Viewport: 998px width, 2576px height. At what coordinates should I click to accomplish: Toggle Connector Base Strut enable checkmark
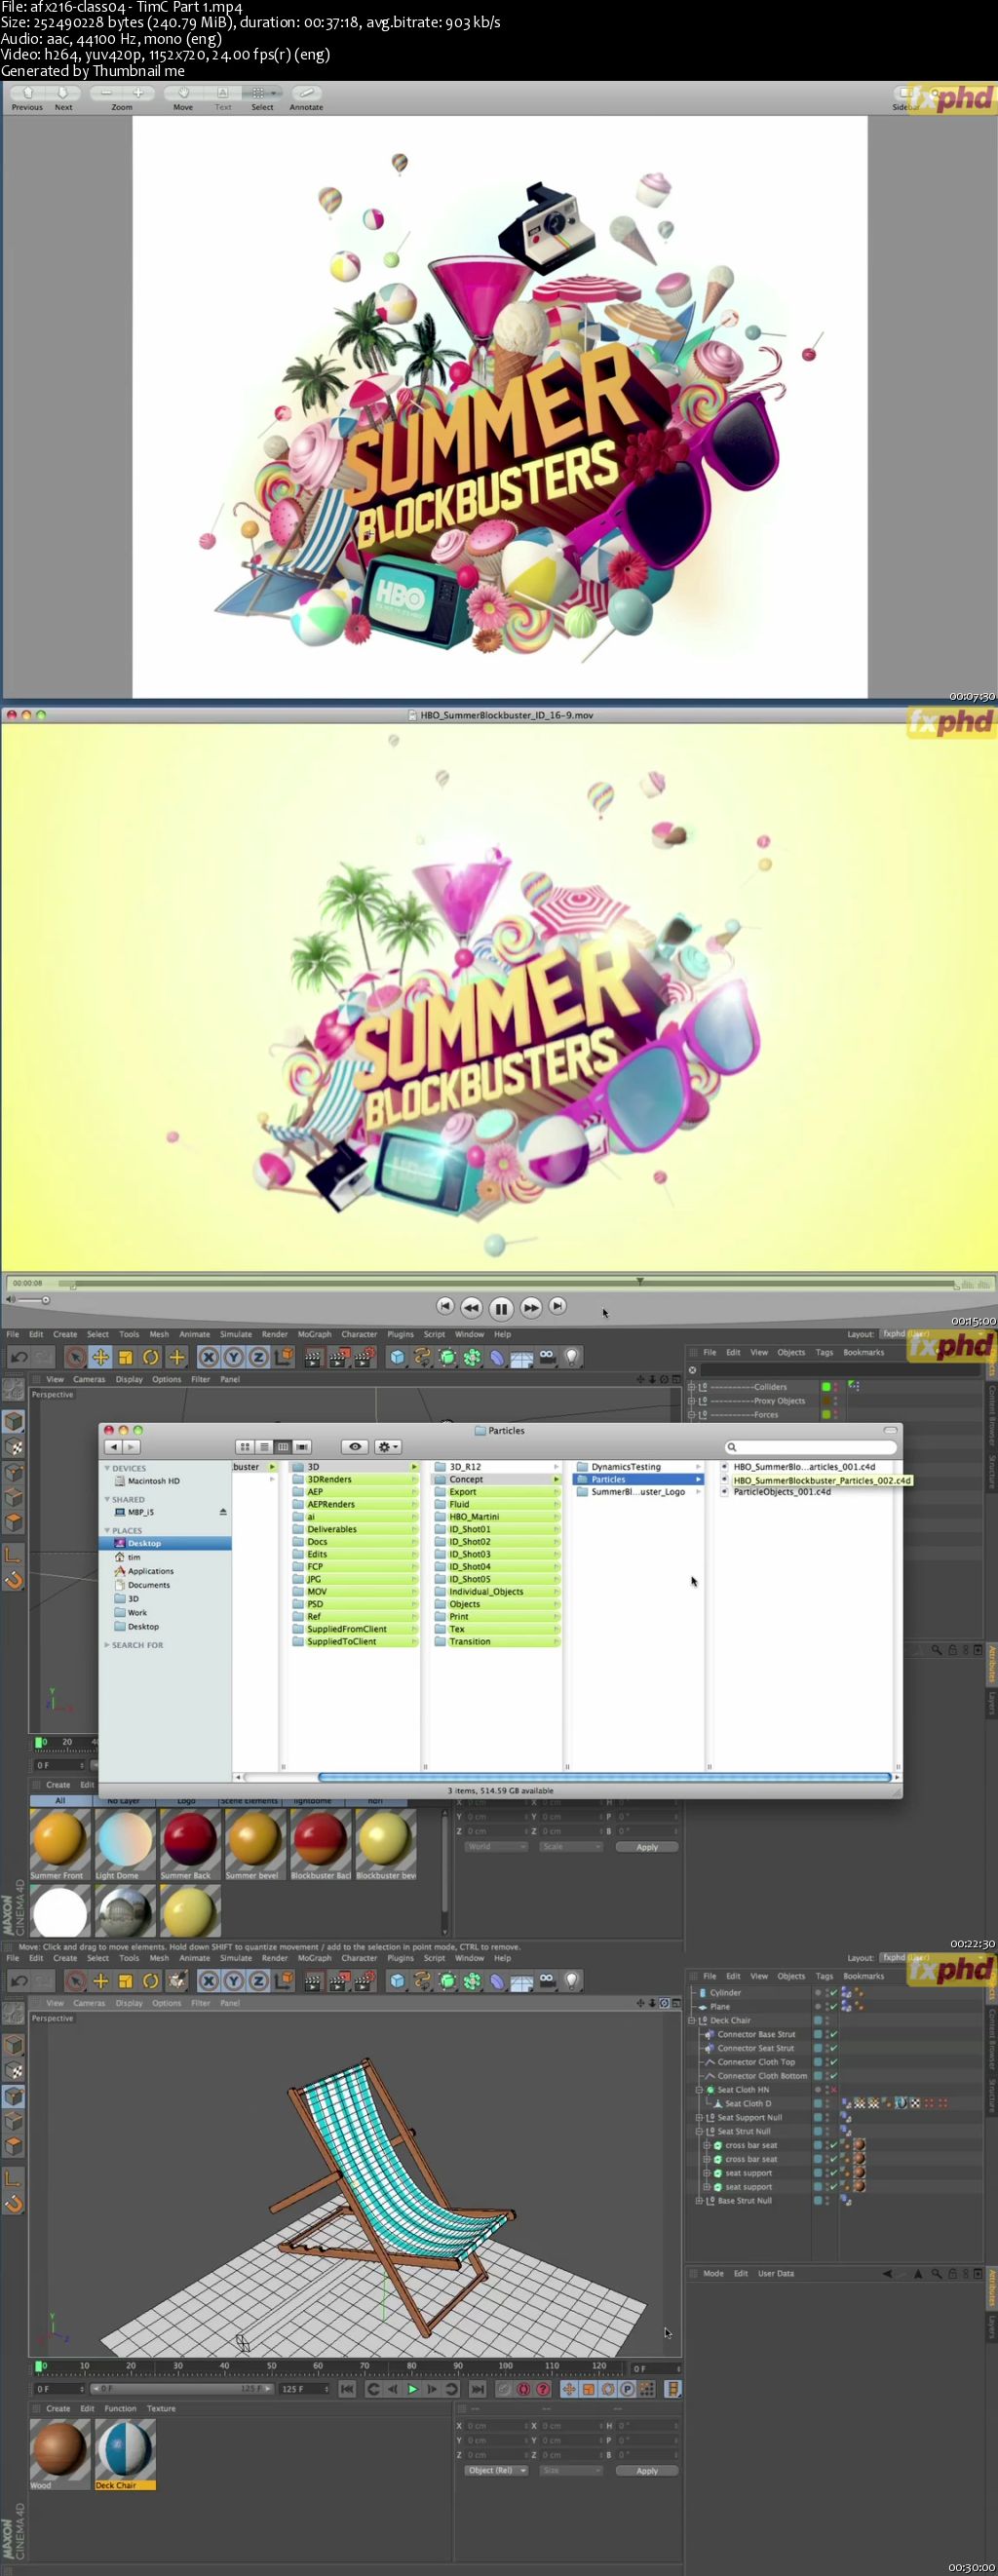[833, 2034]
